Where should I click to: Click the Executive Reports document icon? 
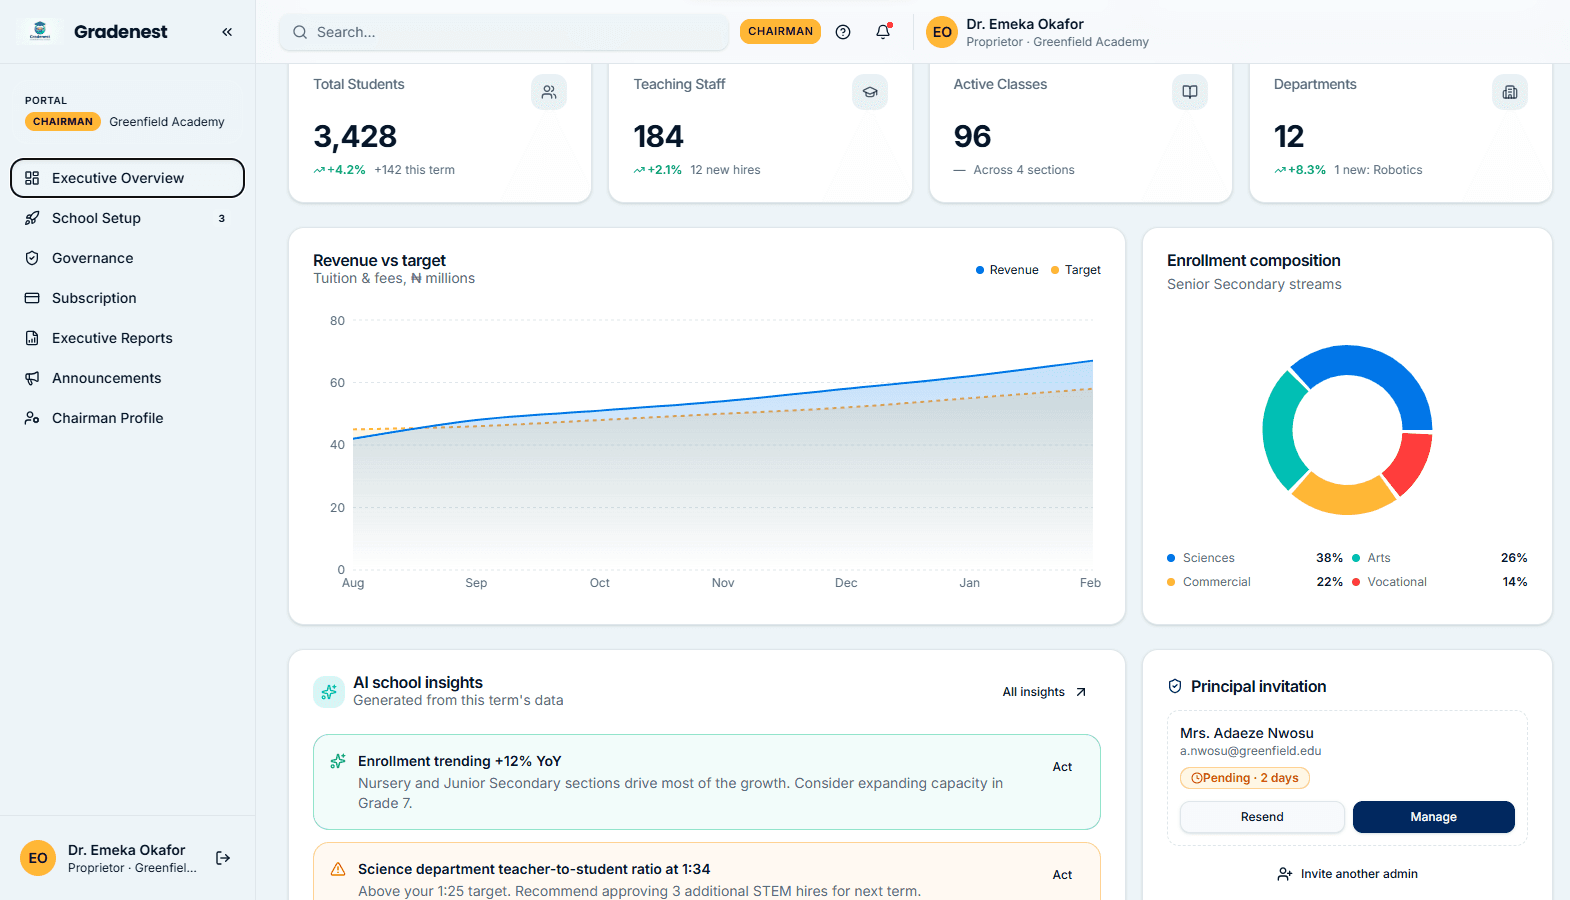(x=32, y=338)
